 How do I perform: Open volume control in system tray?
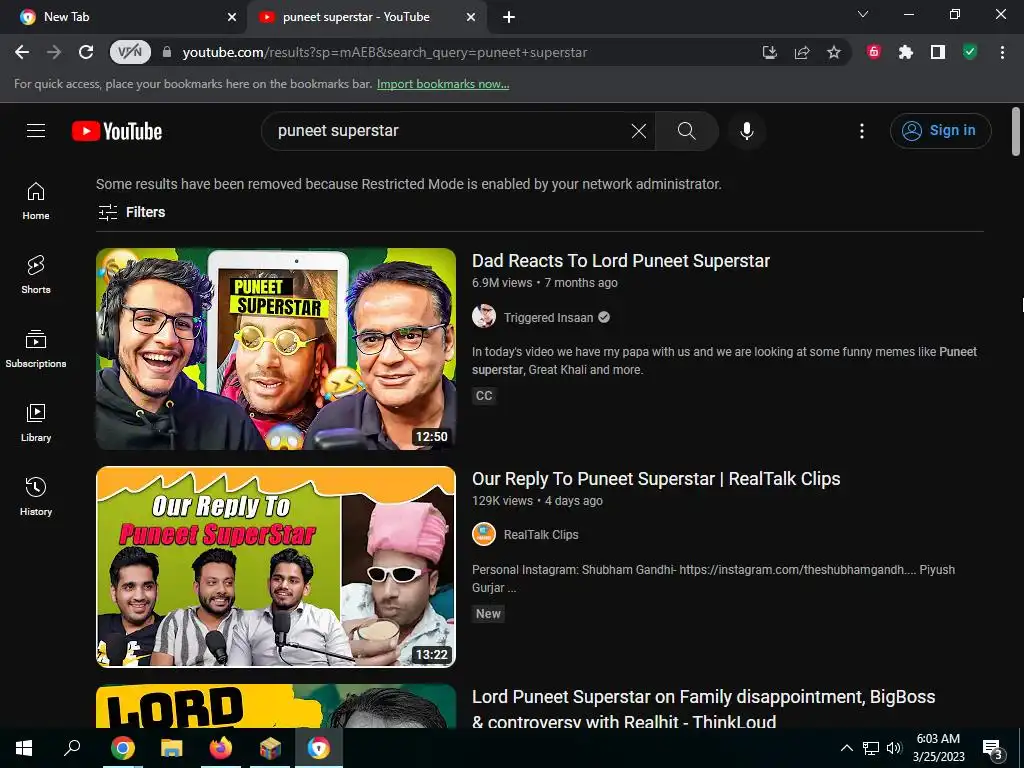point(894,748)
